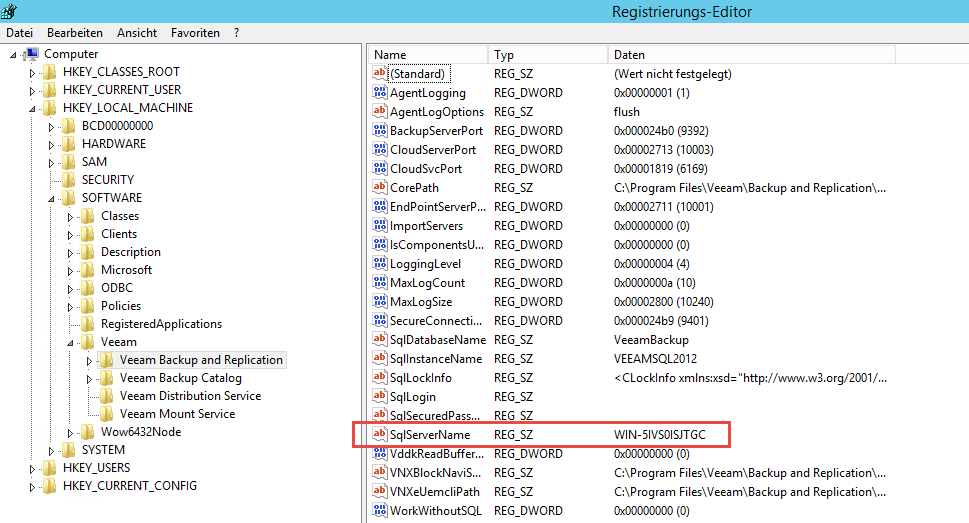
Task: Collapse the SOFTWARE key
Action: pyautogui.click(x=51, y=198)
